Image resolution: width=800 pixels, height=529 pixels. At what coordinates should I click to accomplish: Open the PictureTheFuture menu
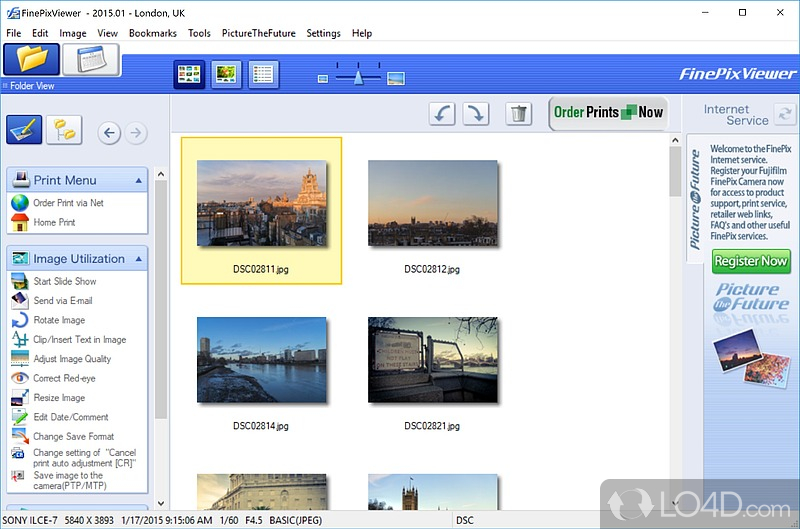pyautogui.click(x=259, y=33)
